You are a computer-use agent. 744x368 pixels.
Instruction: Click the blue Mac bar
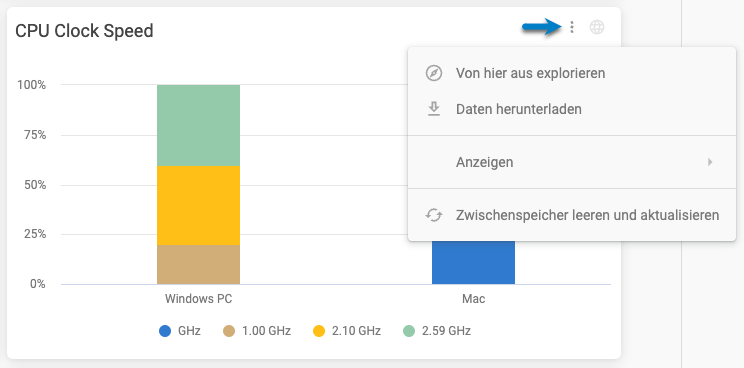[x=473, y=263]
